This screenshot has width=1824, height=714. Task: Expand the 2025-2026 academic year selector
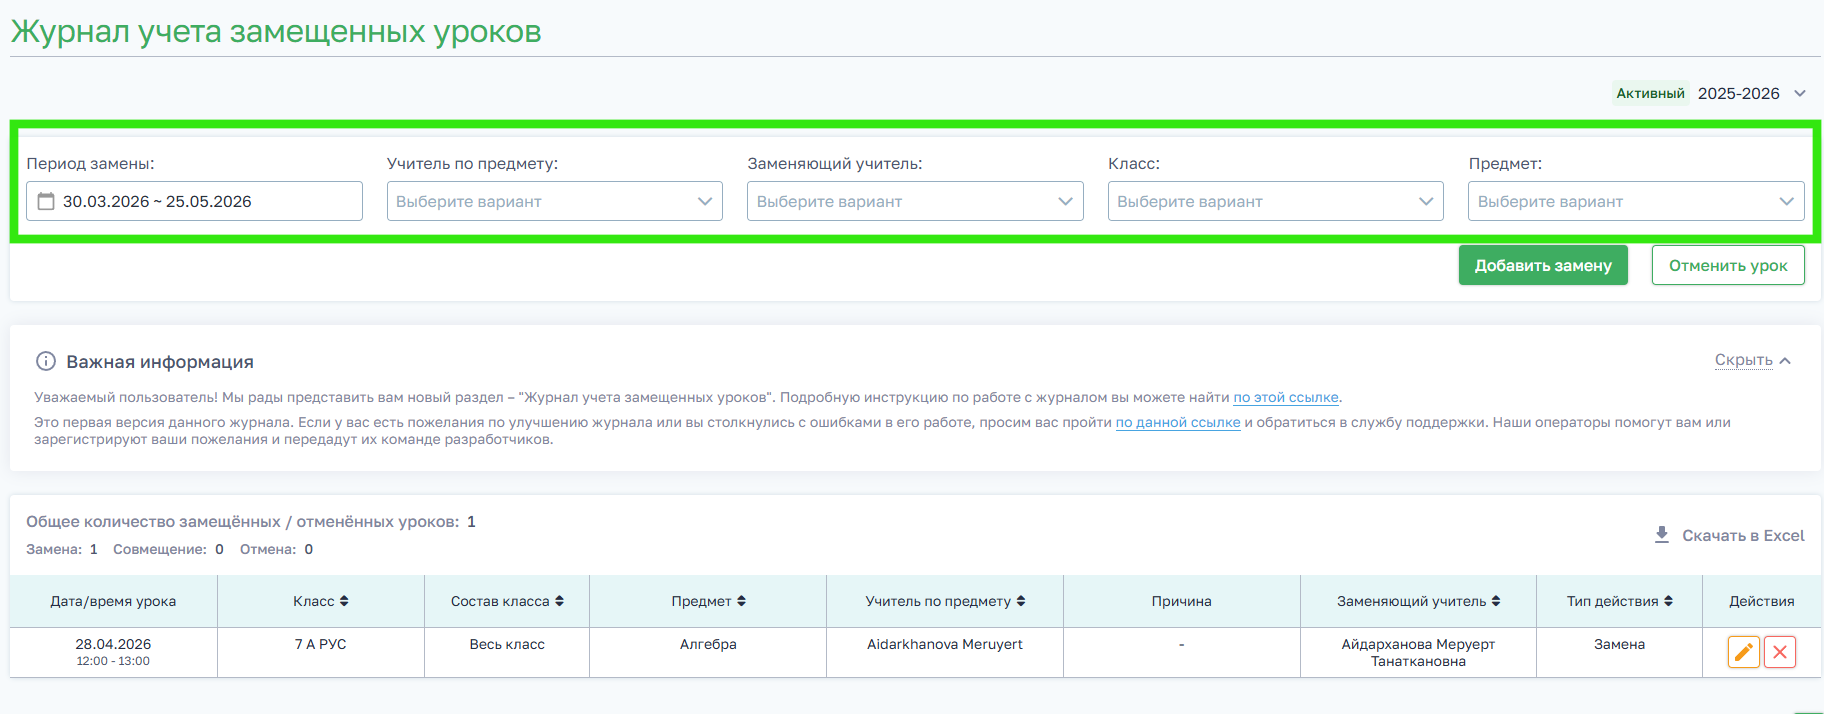pyautogui.click(x=1752, y=93)
